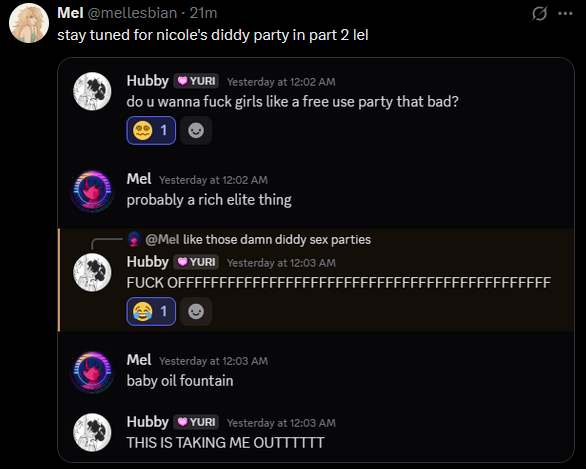The image size is (586, 469).
Task: Click Hubby's avatar on first message
Action: pos(92,91)
